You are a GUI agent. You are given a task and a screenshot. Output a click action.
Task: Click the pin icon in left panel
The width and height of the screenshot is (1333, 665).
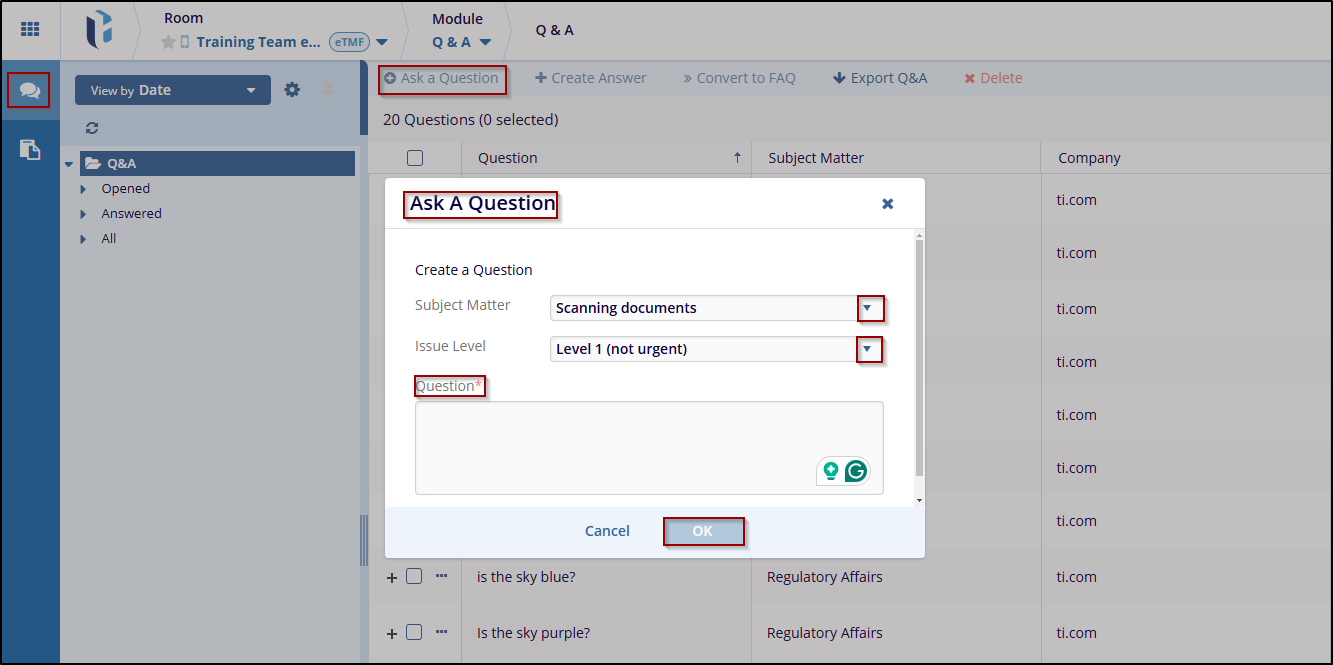click(x=329, y=90)
